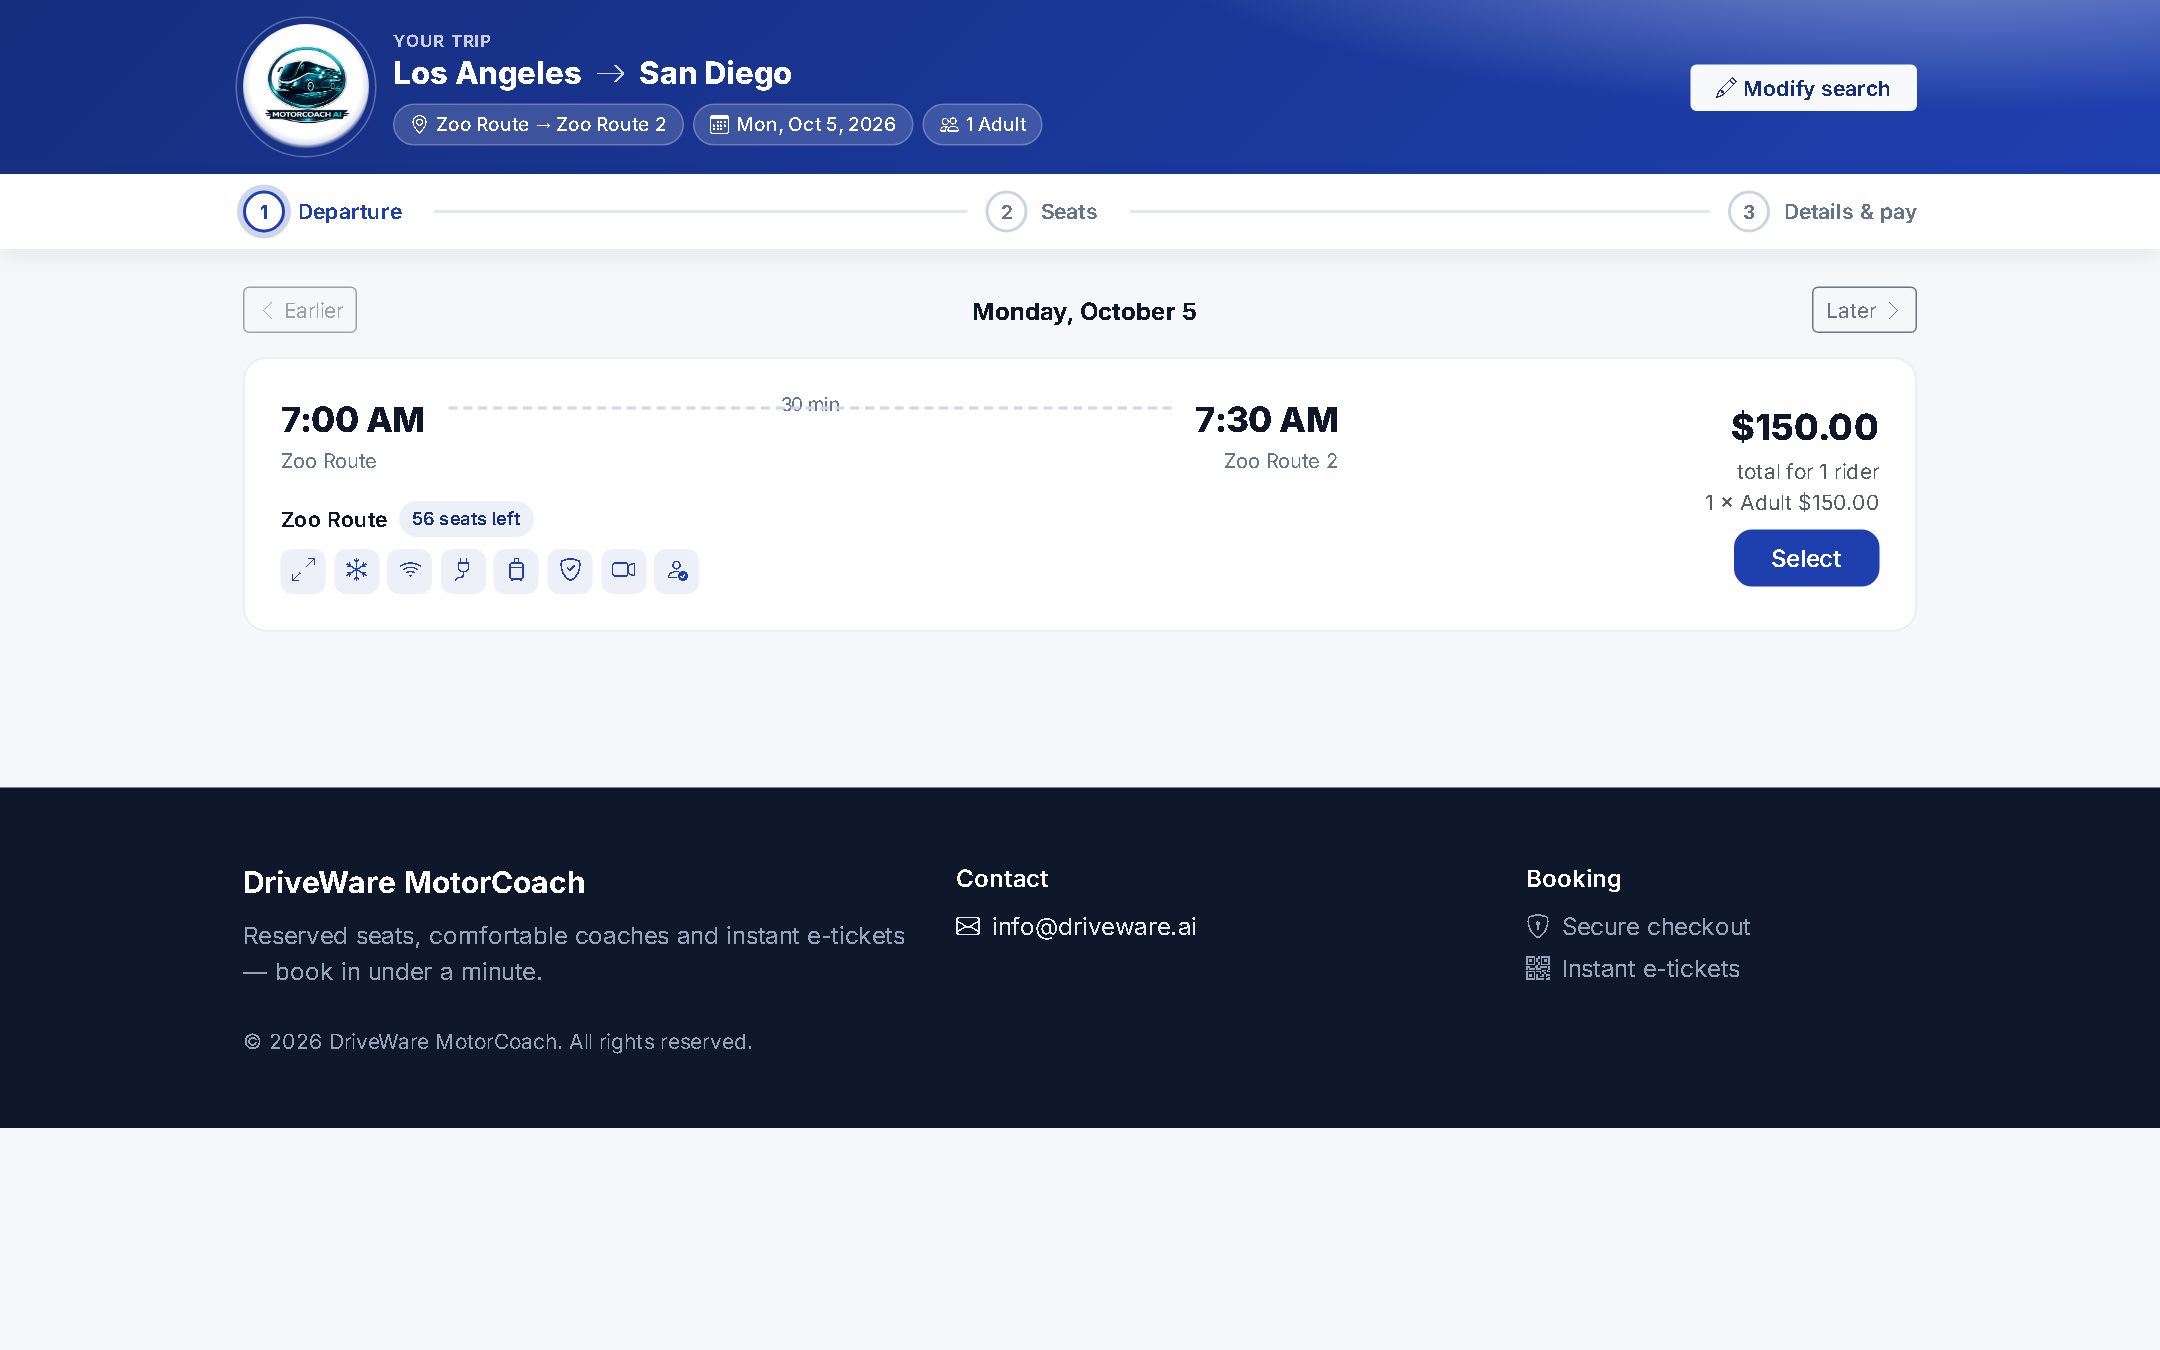Image resolution: width=2160 pixels, height=1350 pixels.
Task: Show earlier departures
Action: [x=300, y=310]
